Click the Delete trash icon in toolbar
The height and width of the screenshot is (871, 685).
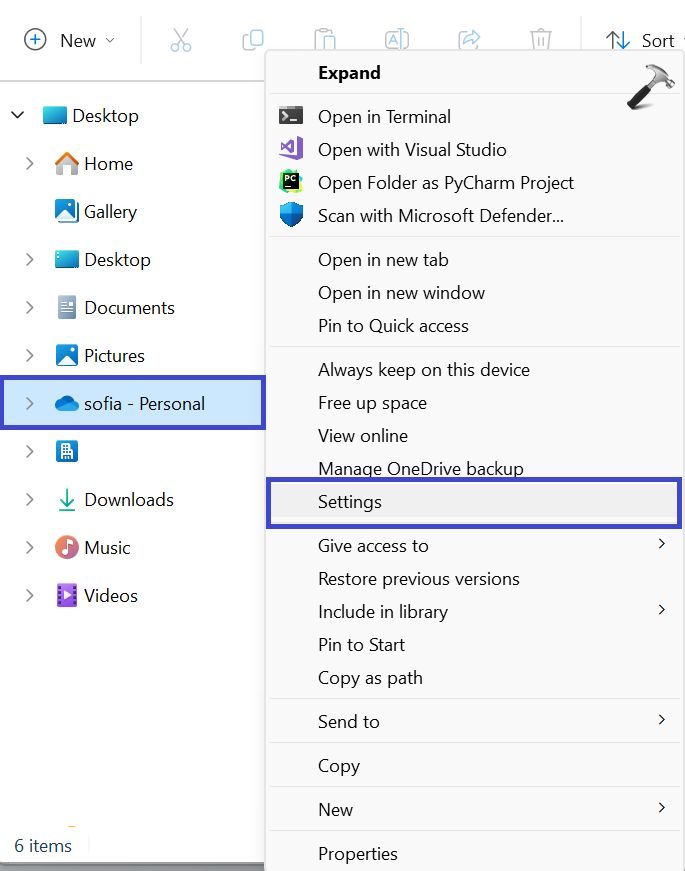click(x=541, y=40)
